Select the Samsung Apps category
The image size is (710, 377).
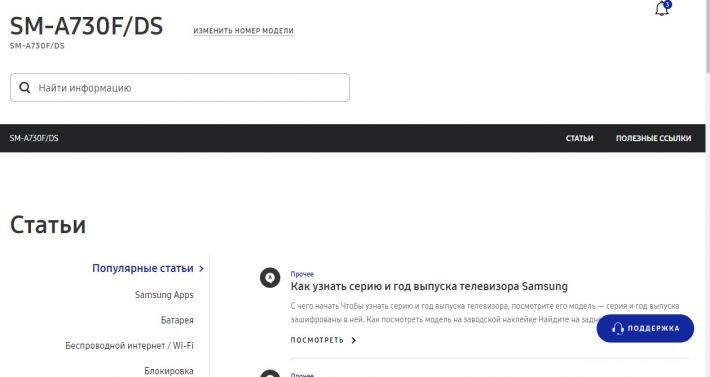[x=164, y=295]
